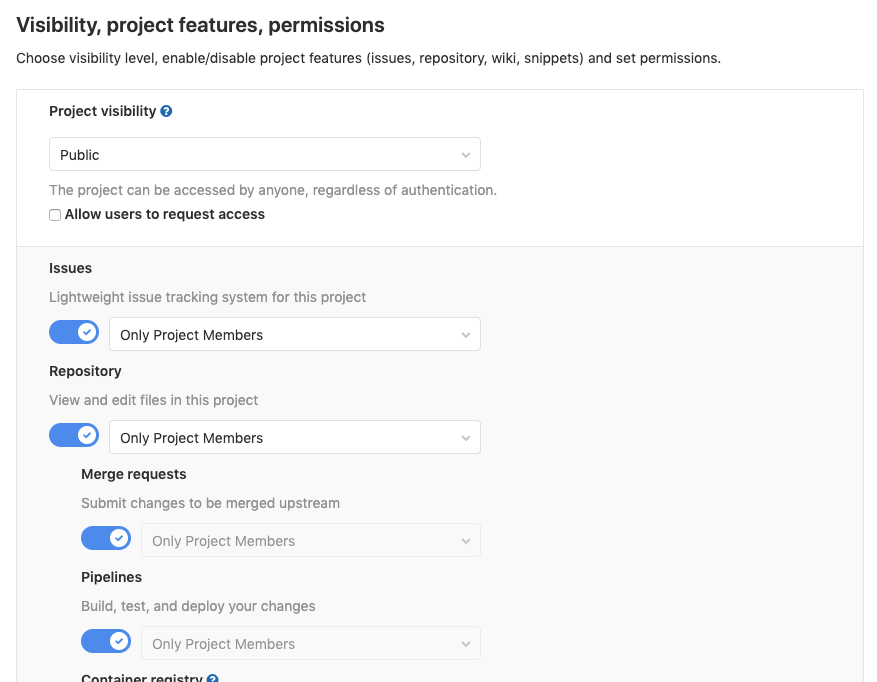Viewport: 877px width, 682px height.
Task: Click the Visibility, project features, permissions heading
Action: coord(200,25)
